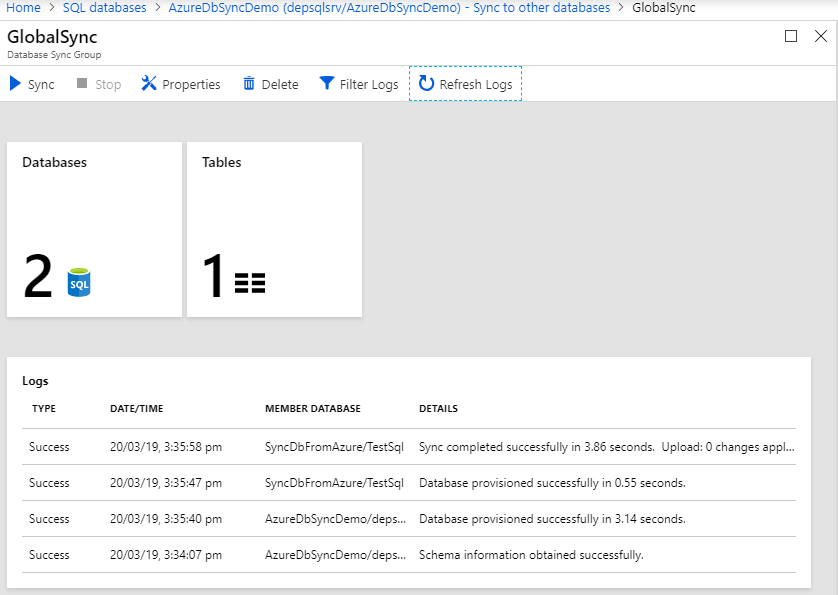Close the GlobalSync blade
Screen dimensions: 838x595
[820, 36]
